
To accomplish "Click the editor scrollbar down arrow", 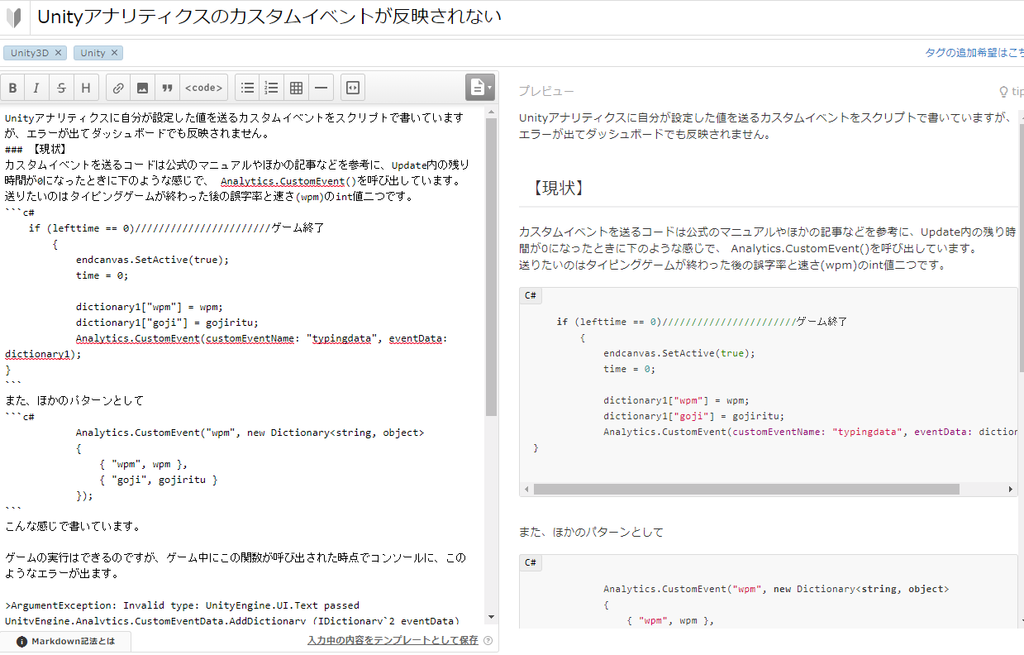I will (x=491, y=617).
